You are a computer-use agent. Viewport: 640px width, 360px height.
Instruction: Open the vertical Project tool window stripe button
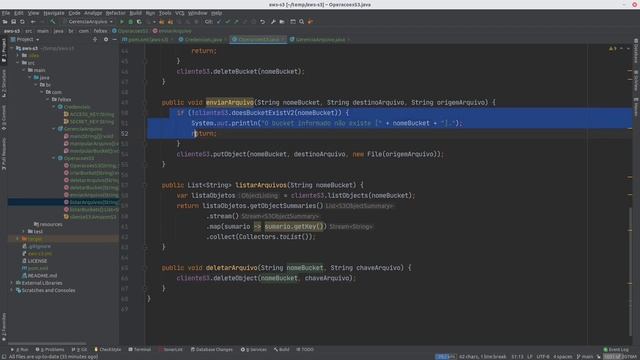click(x=4, y=51)
